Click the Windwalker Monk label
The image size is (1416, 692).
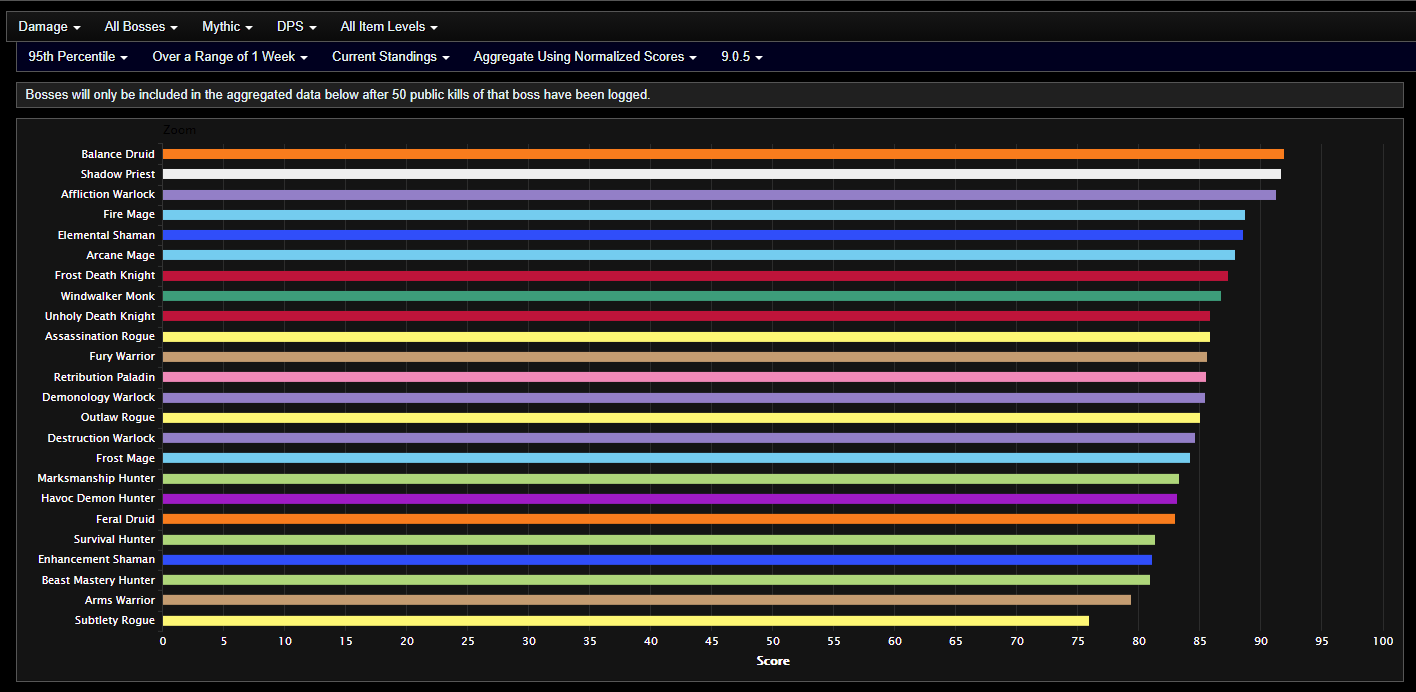click(108, 296)
